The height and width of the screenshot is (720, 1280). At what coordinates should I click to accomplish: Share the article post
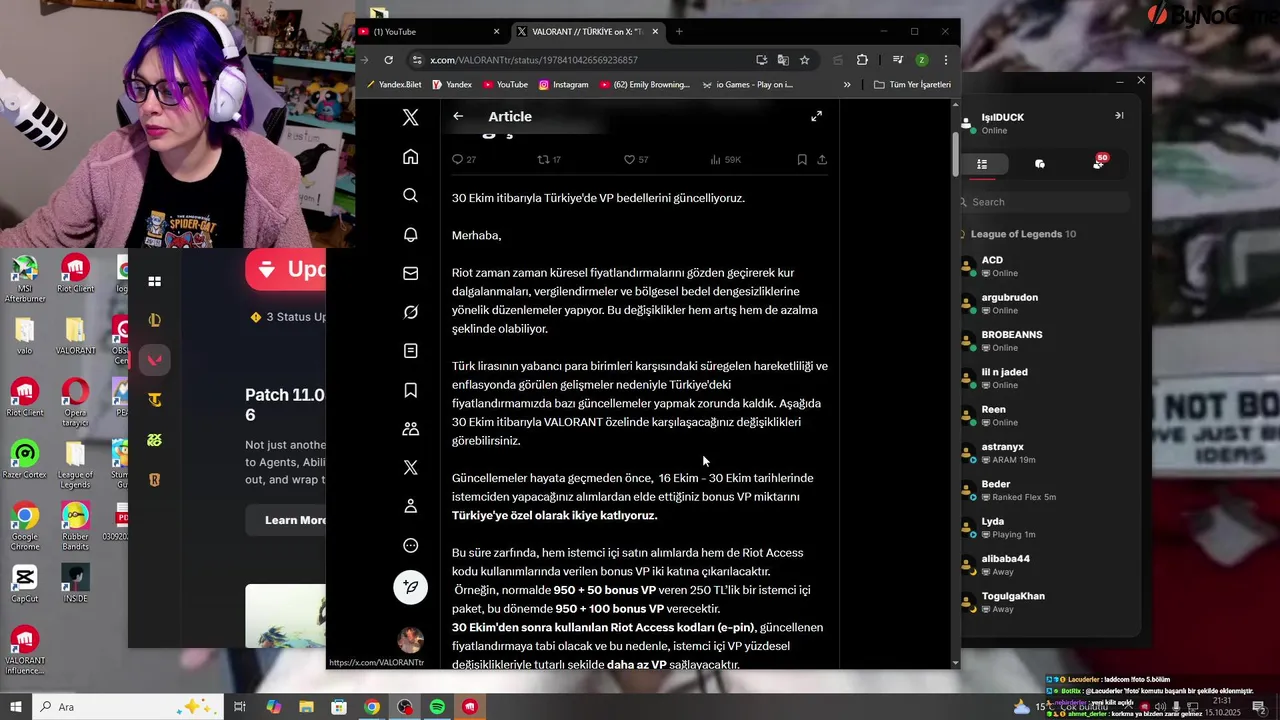click(x=822, y=160)
